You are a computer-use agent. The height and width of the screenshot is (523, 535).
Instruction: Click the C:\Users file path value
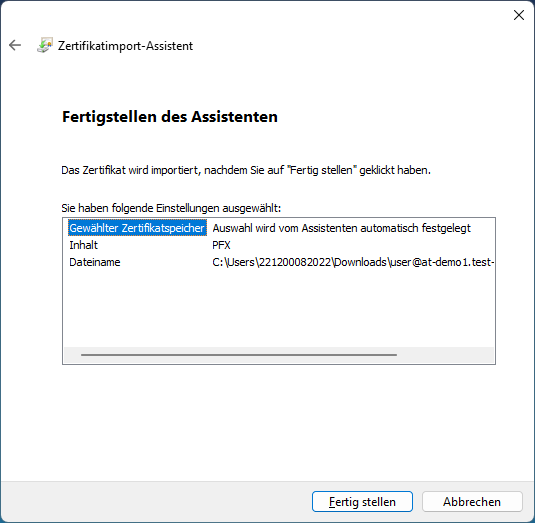353,262
